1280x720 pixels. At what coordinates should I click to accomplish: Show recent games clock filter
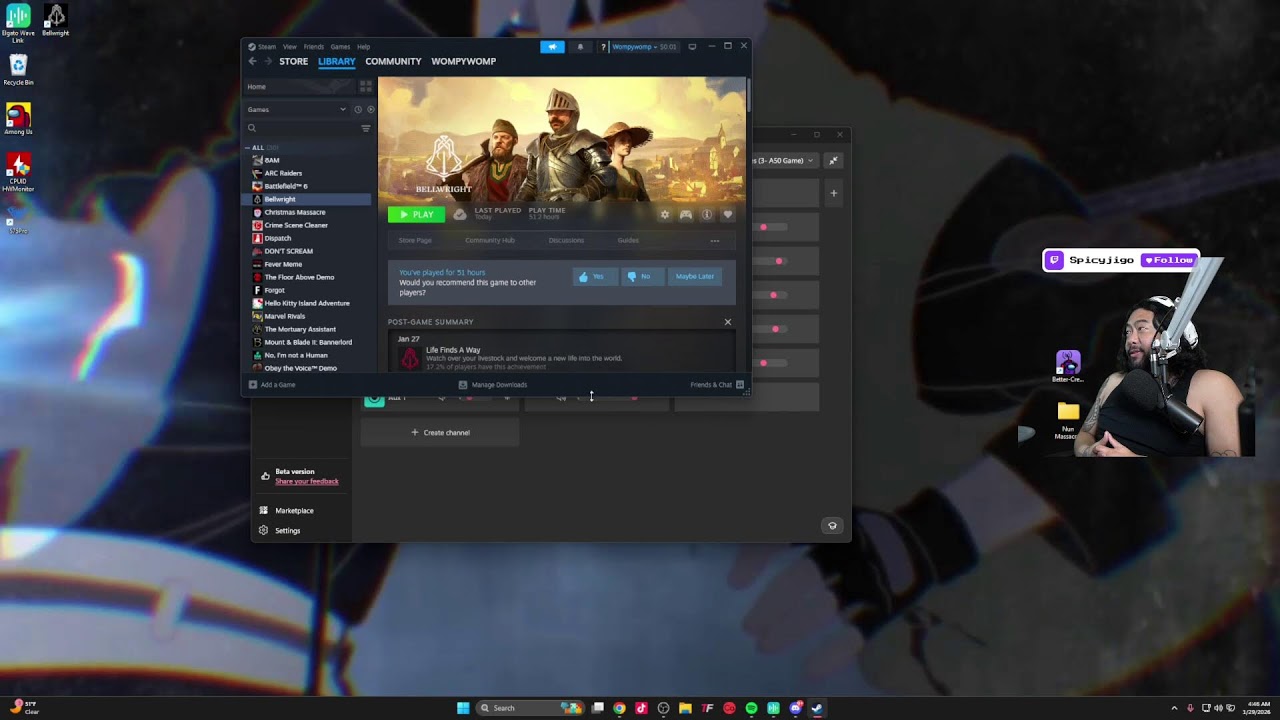click(358, 109)
